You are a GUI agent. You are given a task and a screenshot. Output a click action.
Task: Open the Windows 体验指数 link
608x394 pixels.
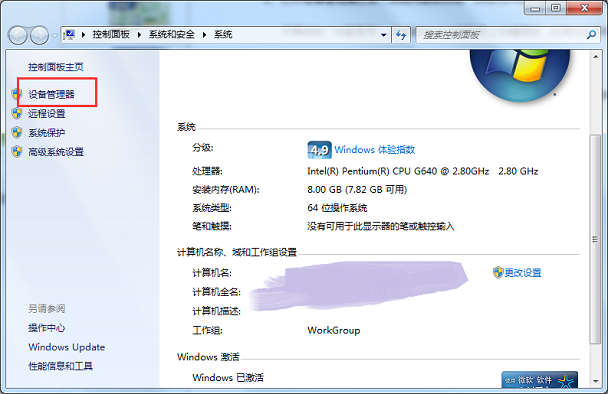coord(375,150)
